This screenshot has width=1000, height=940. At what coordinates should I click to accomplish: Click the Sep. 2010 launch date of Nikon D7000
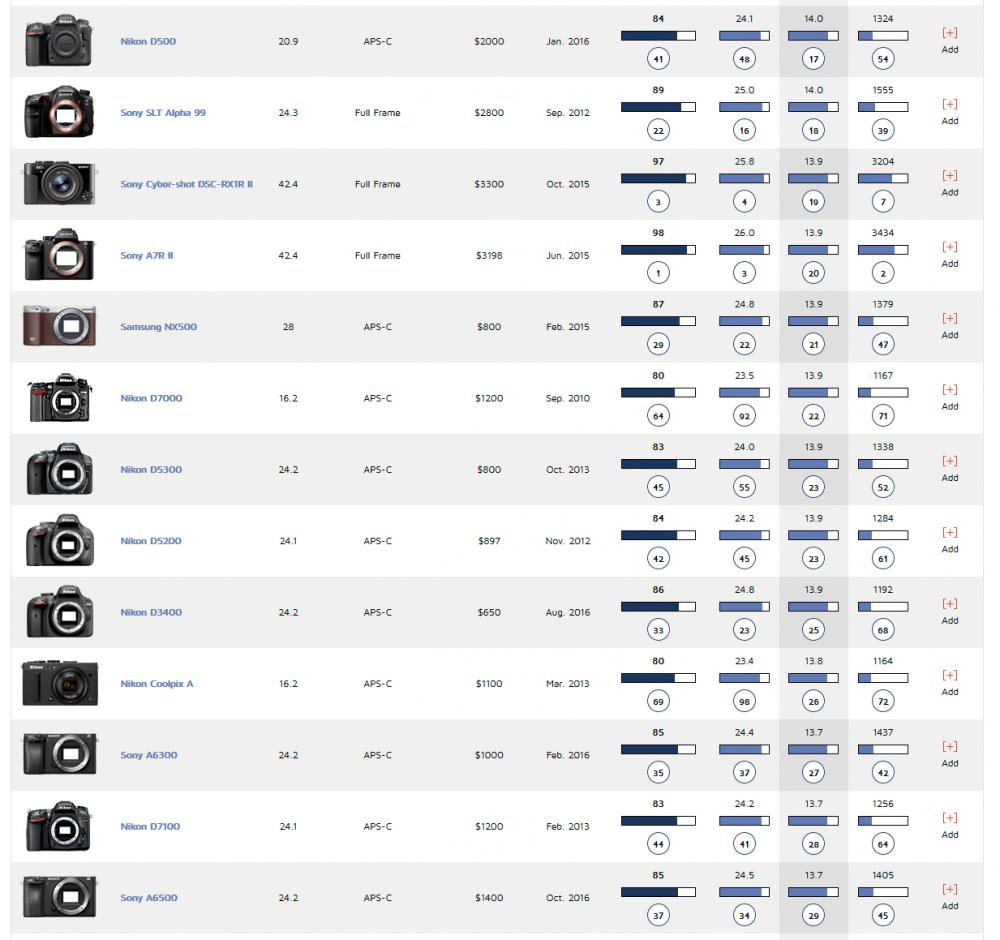point(568,399)
